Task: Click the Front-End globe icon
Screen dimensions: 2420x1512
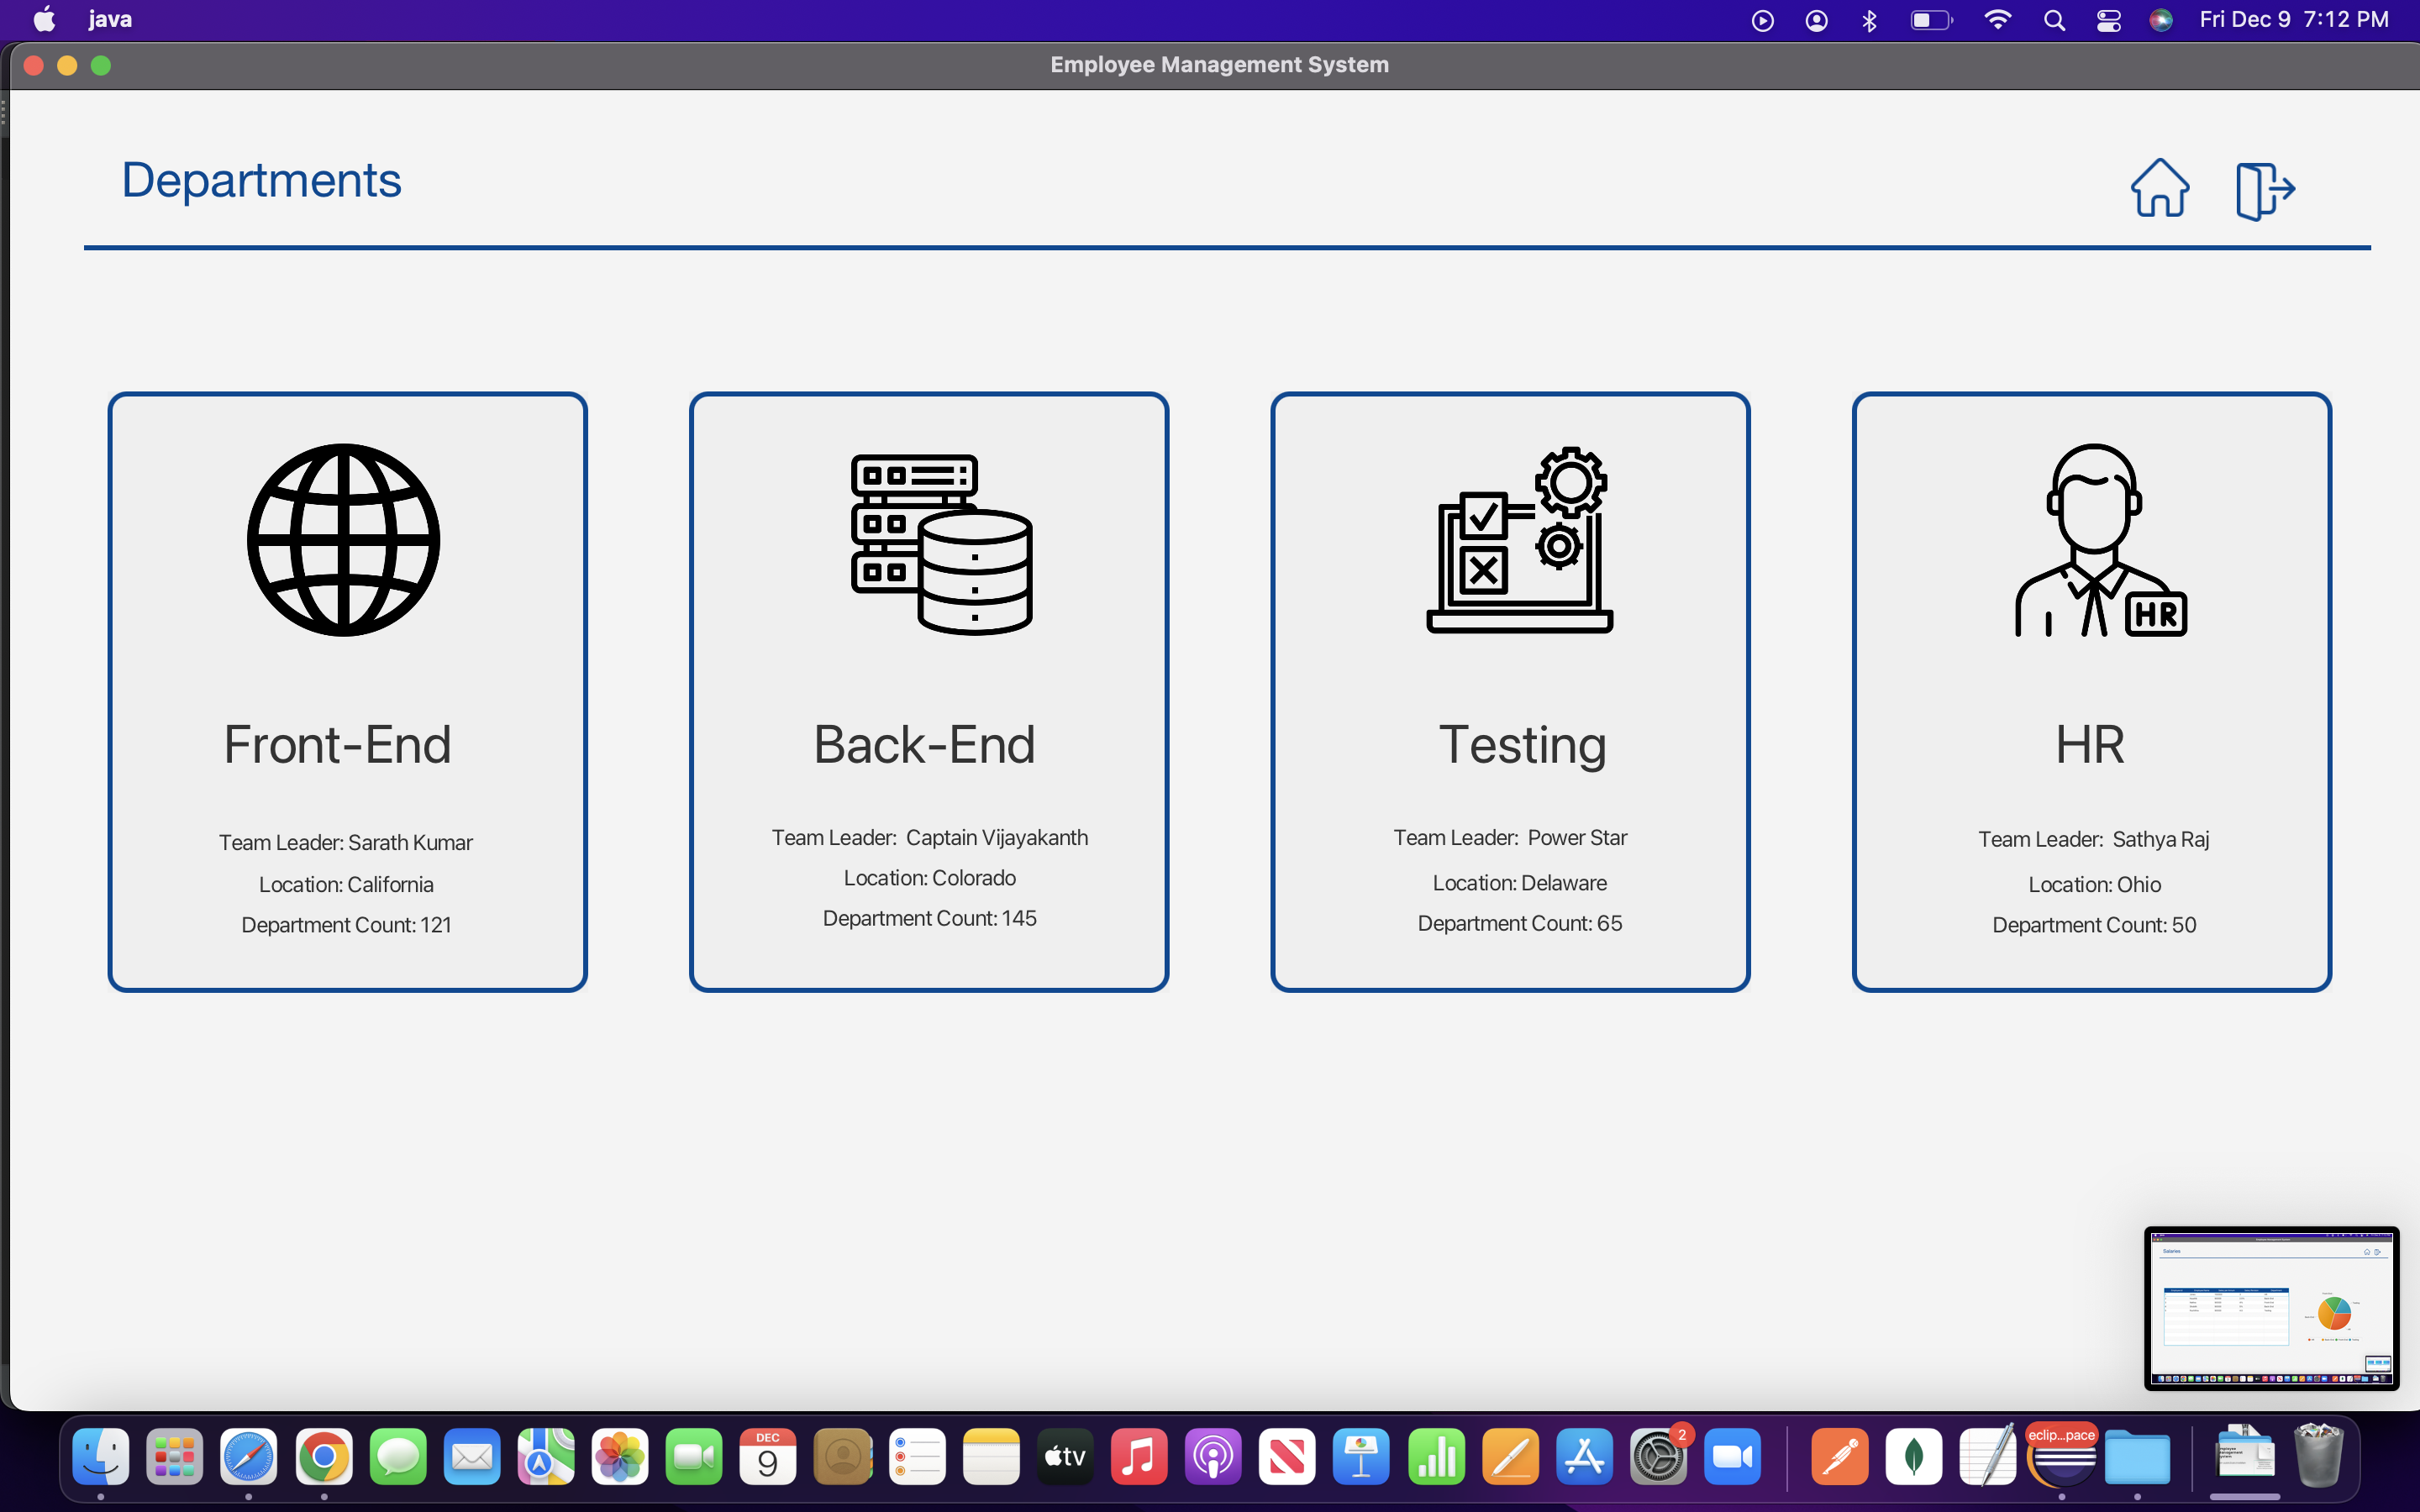Action: point(343,540)
